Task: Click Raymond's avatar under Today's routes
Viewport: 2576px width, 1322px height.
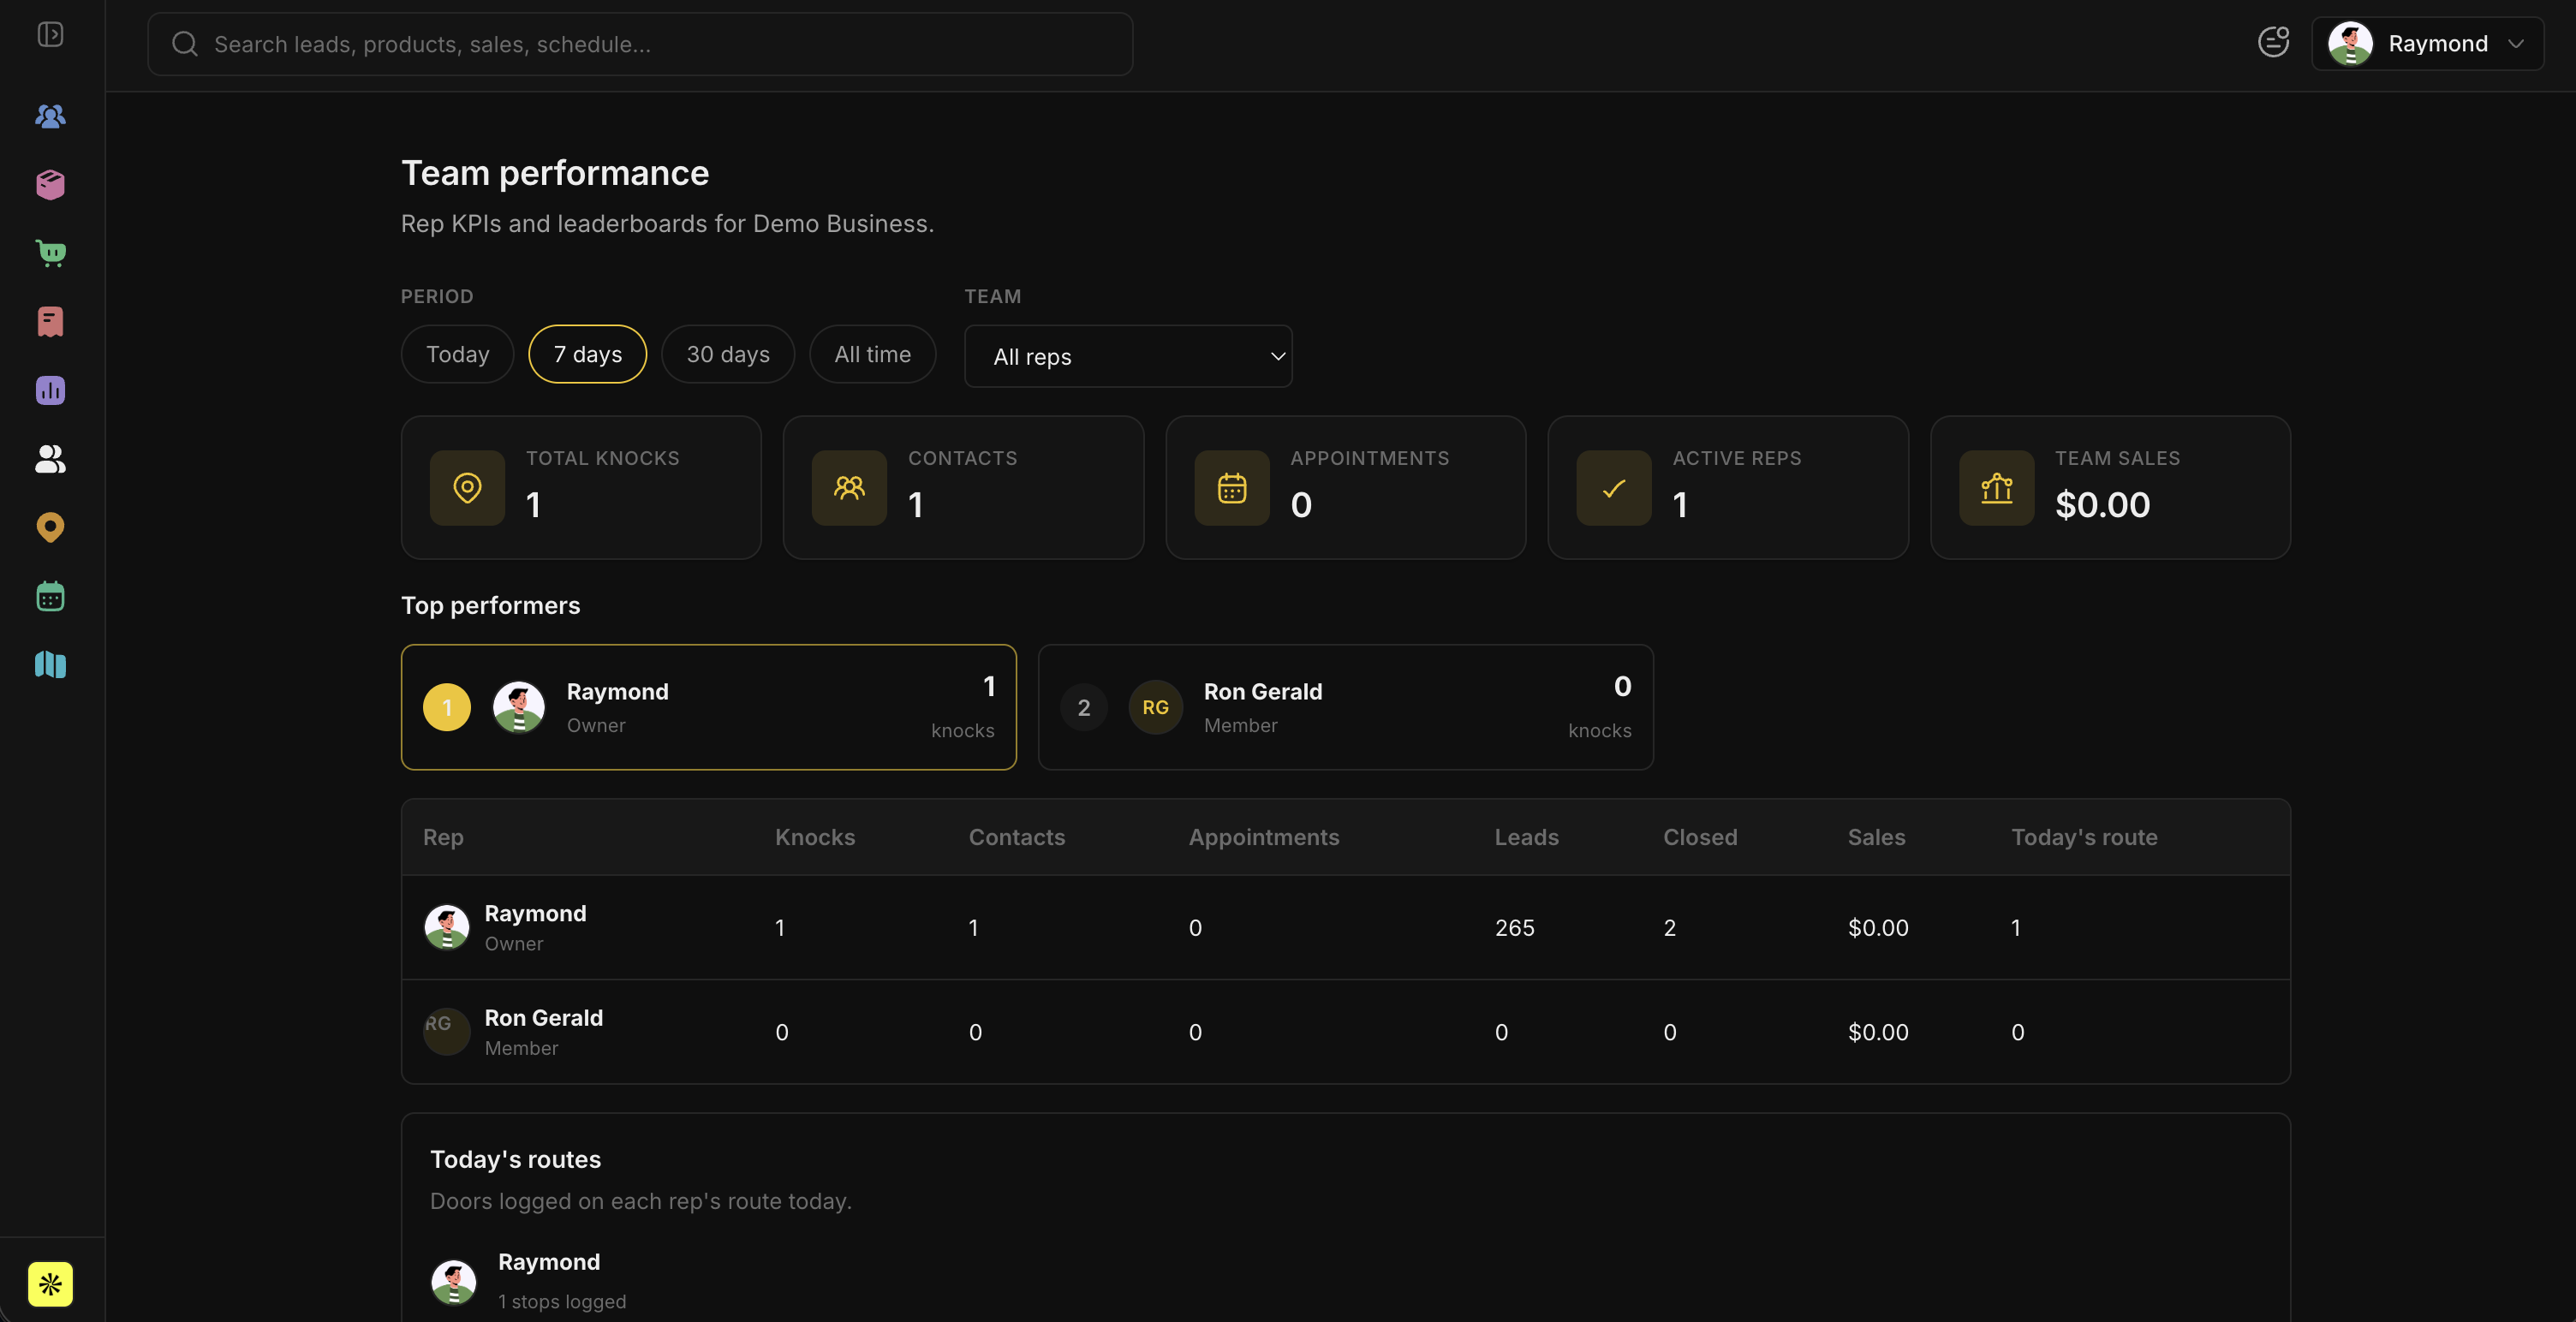Action: (x=454, y=1281)
